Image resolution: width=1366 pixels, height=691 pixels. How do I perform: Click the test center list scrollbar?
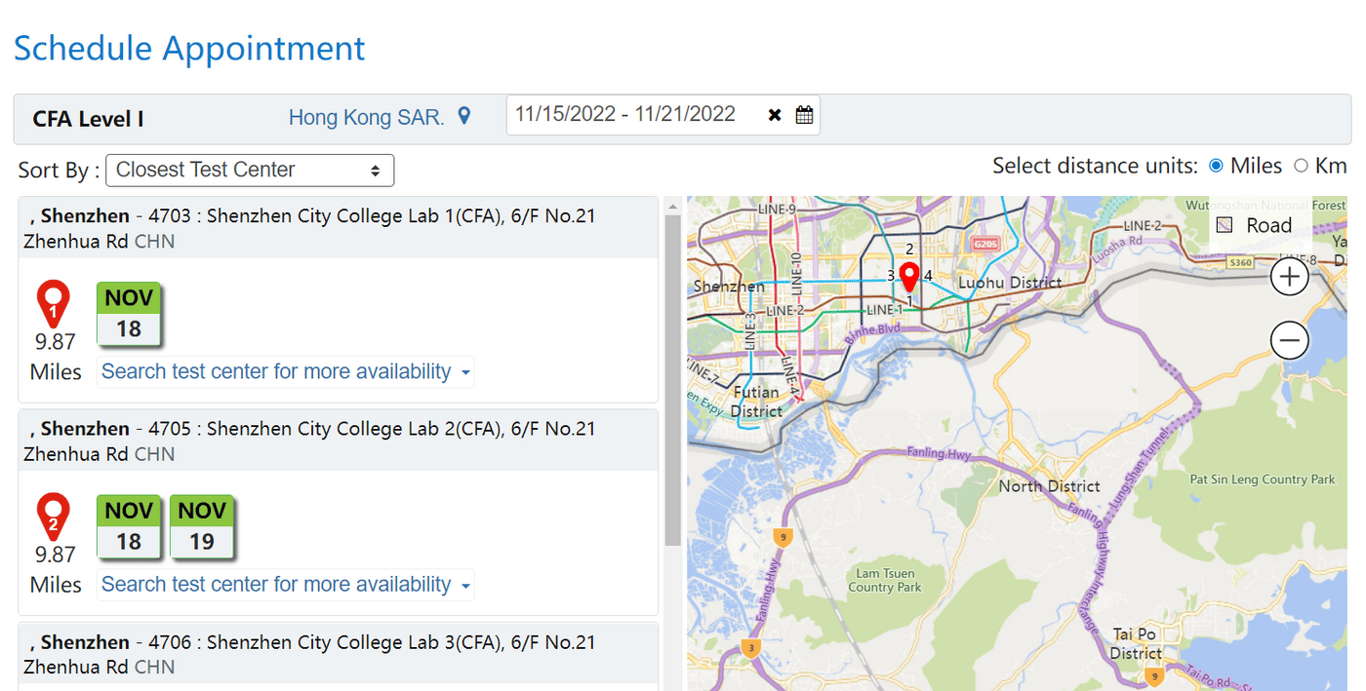(x=673, y=378)
